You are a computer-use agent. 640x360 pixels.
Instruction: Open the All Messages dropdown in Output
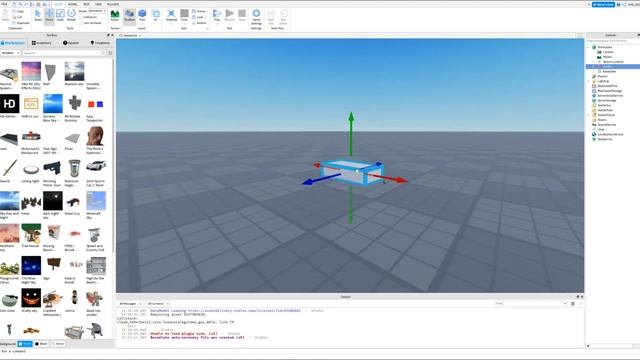[130, 304]
